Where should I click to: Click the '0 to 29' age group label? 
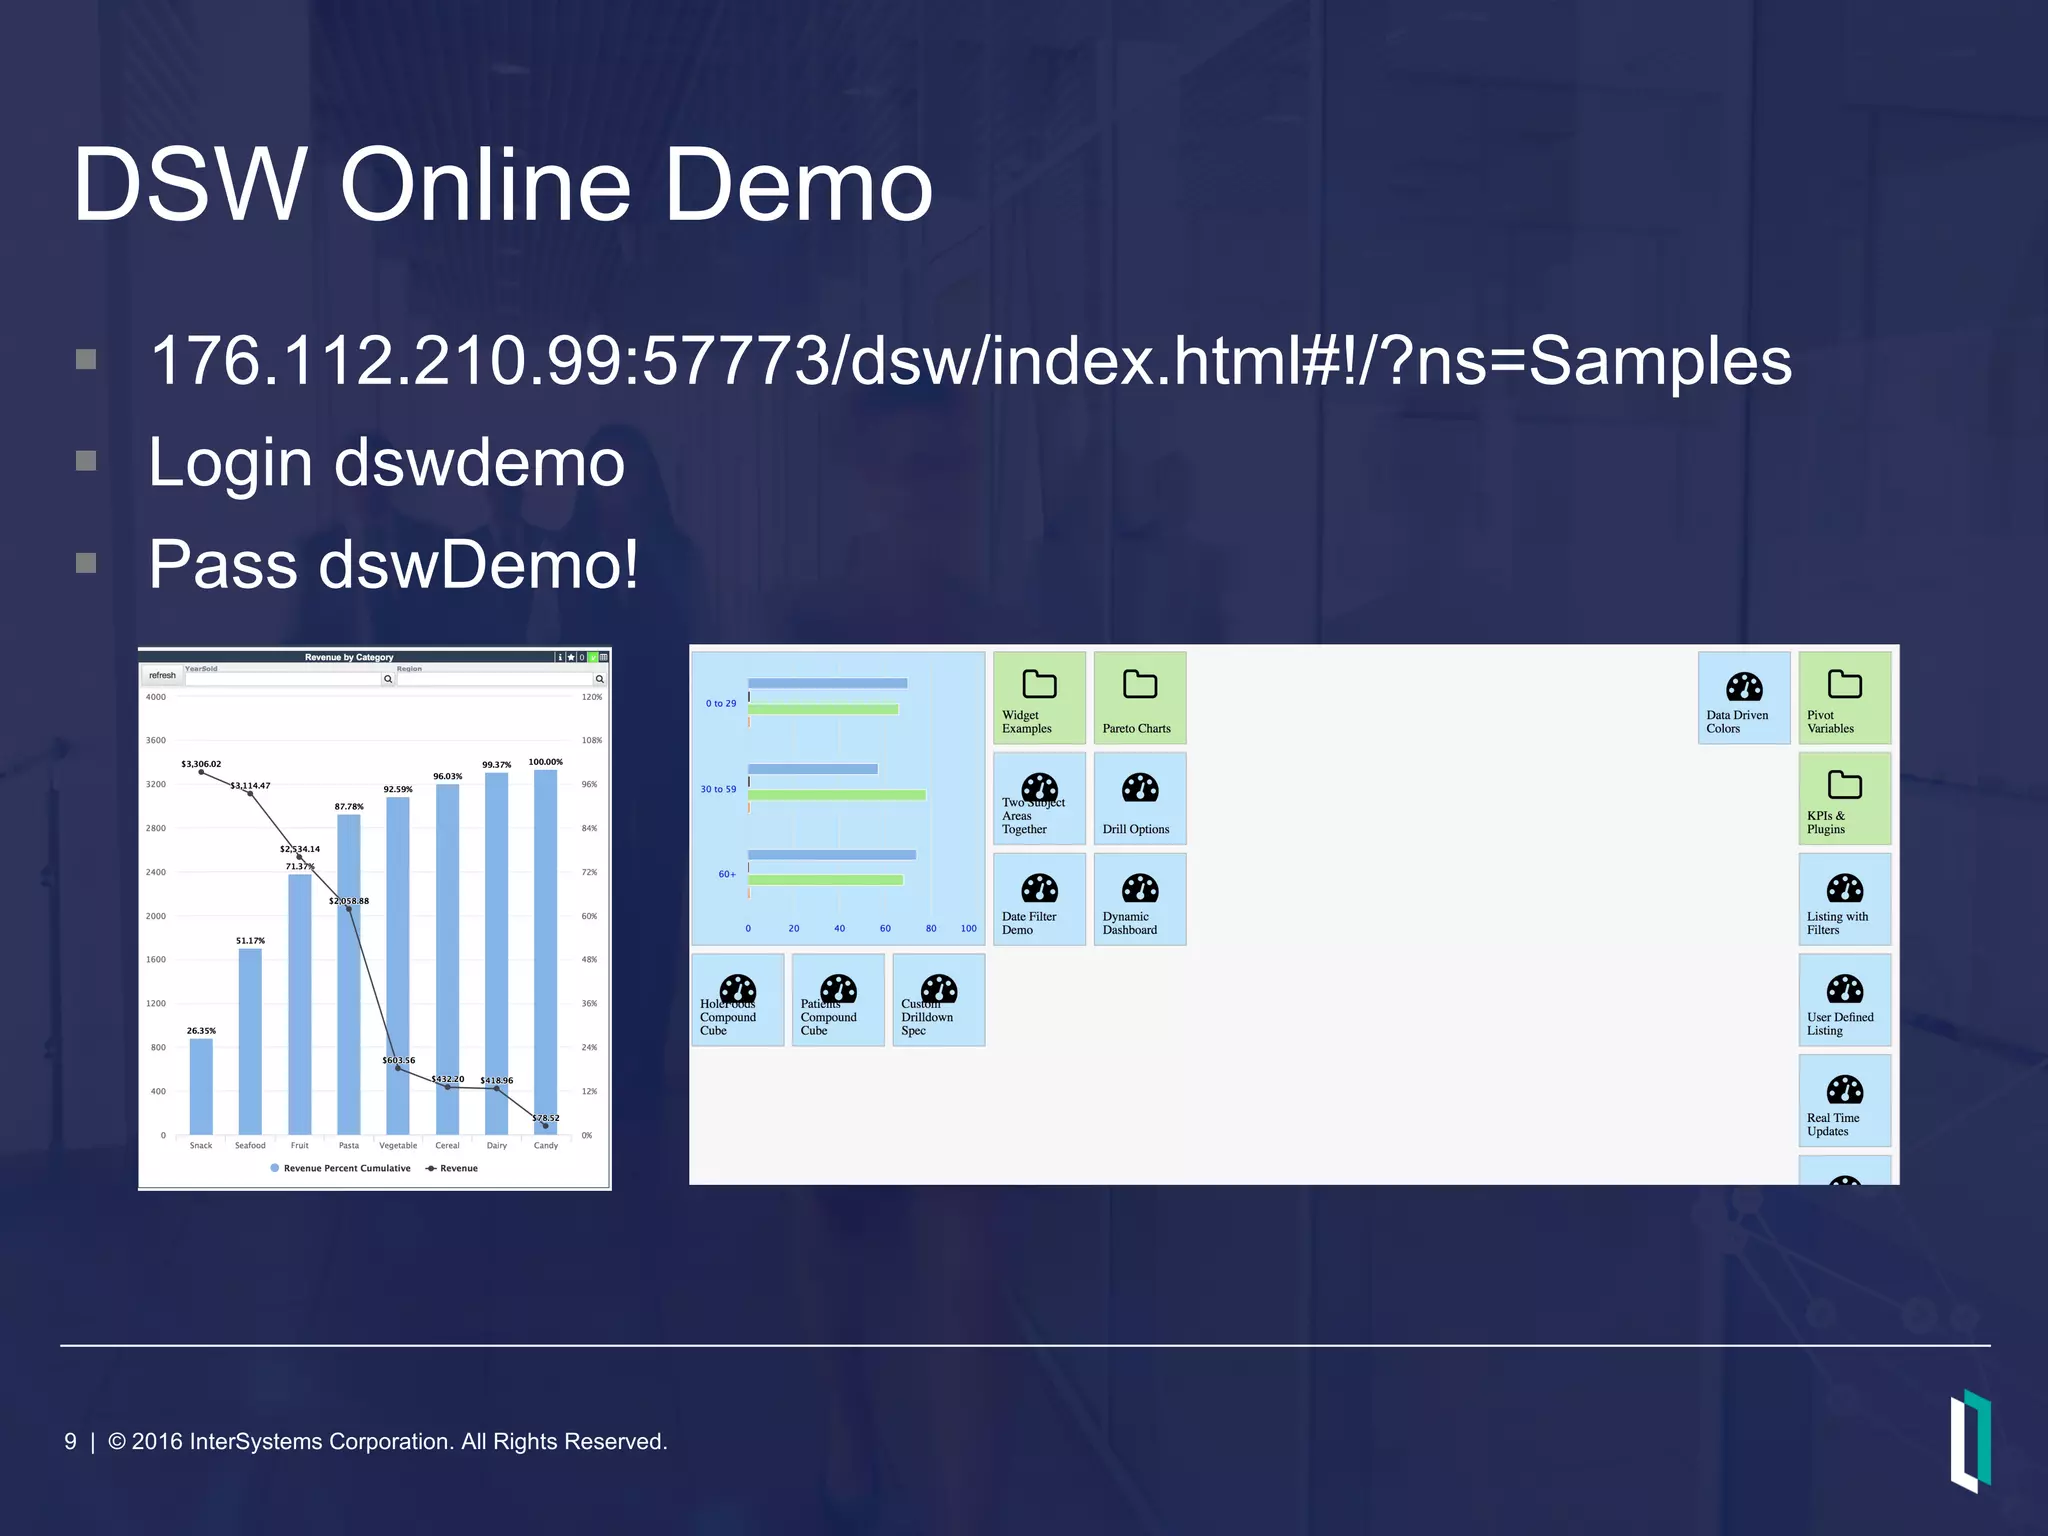pyautogui.click(x=721, y=704)
